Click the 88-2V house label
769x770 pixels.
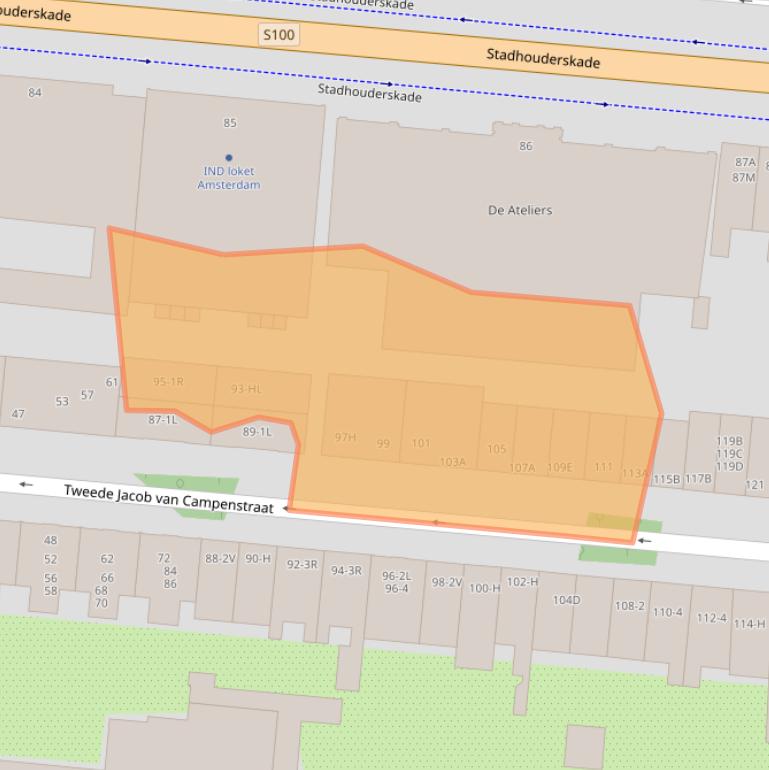[x=220, y=559]
